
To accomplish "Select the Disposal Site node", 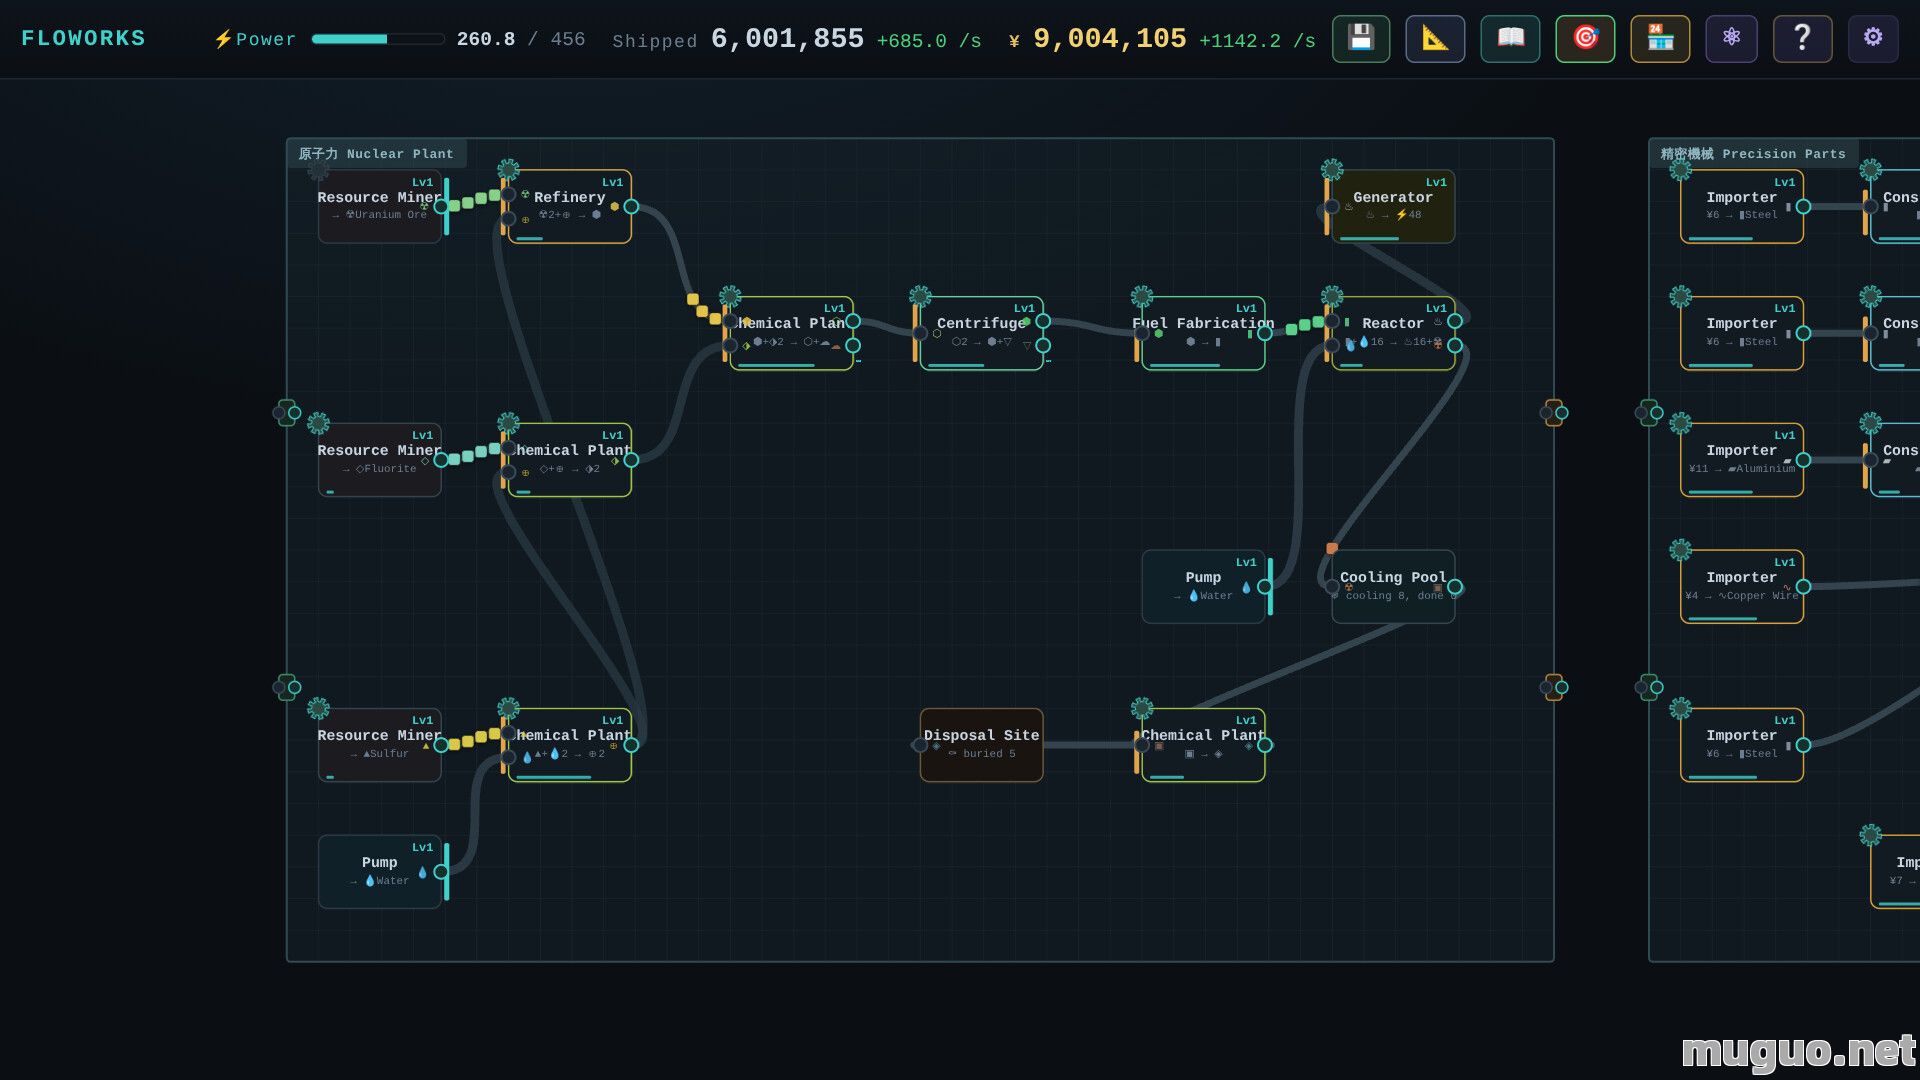I will pos(981,745).
